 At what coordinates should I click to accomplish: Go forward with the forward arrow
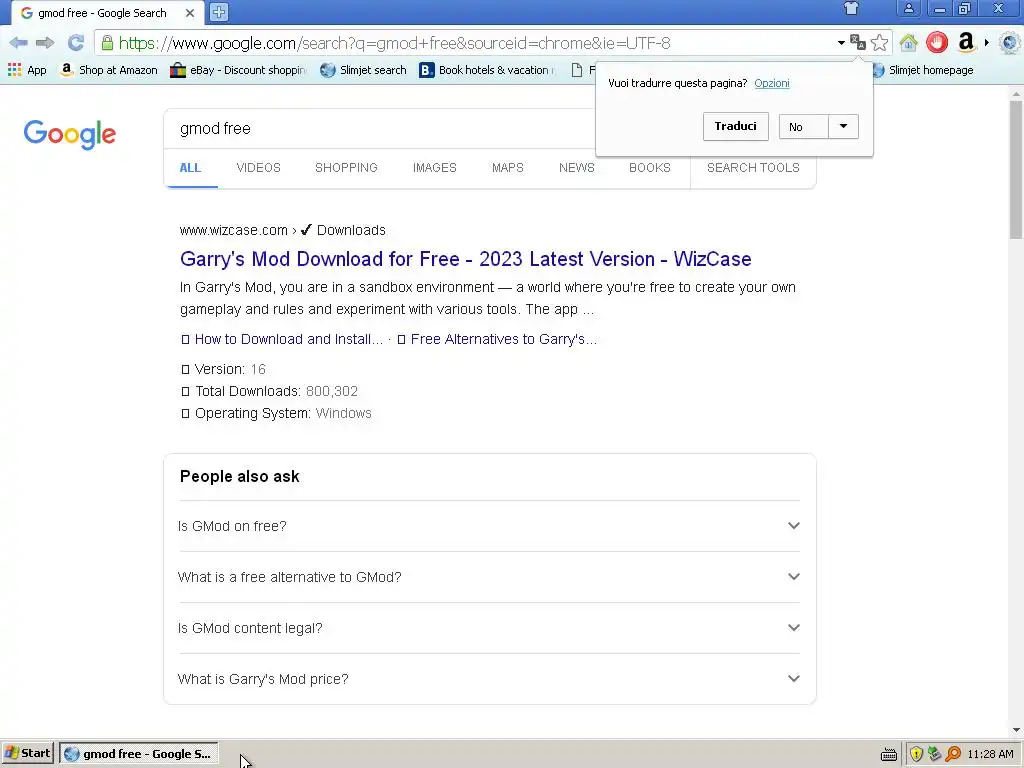coord(45,43)
